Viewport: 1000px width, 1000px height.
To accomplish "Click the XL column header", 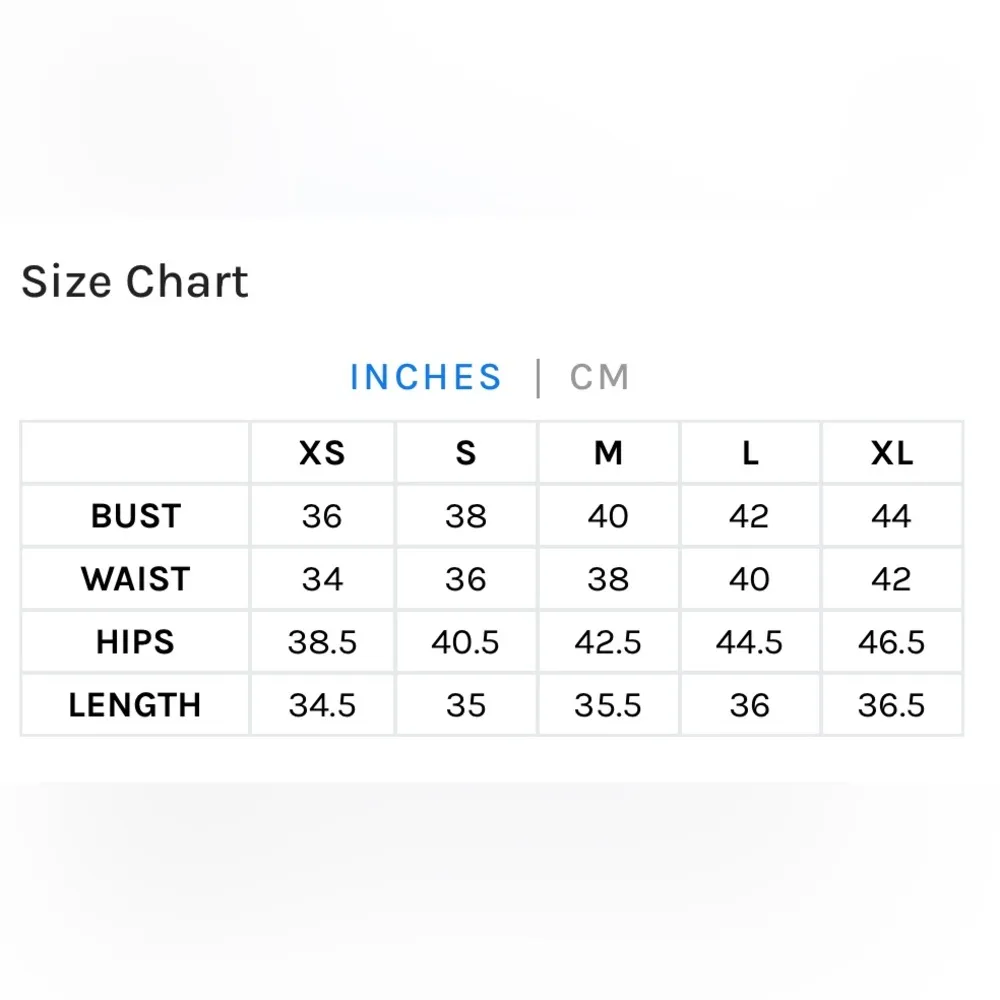I will [x=891, y=453].
